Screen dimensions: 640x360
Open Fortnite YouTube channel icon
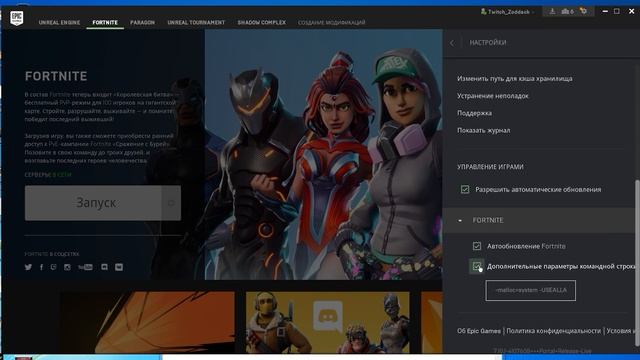click(85, 267)
